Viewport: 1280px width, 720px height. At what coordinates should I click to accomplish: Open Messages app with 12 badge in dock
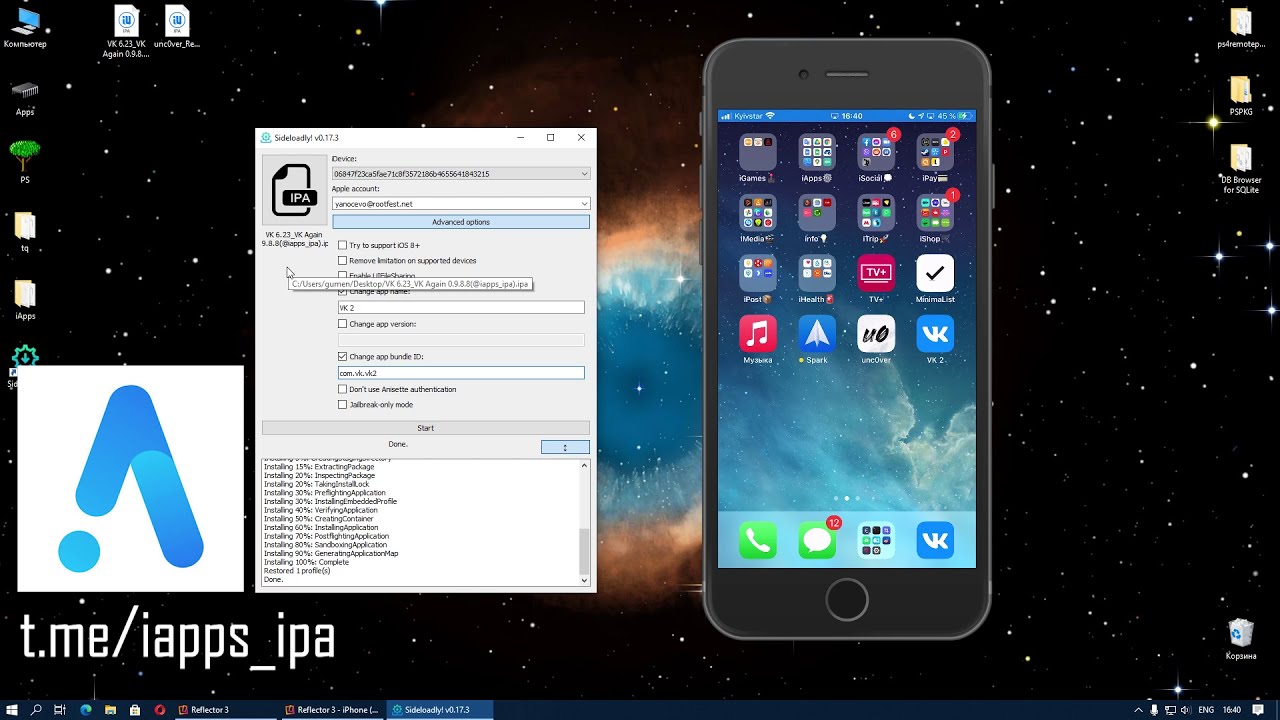(817, 540)
